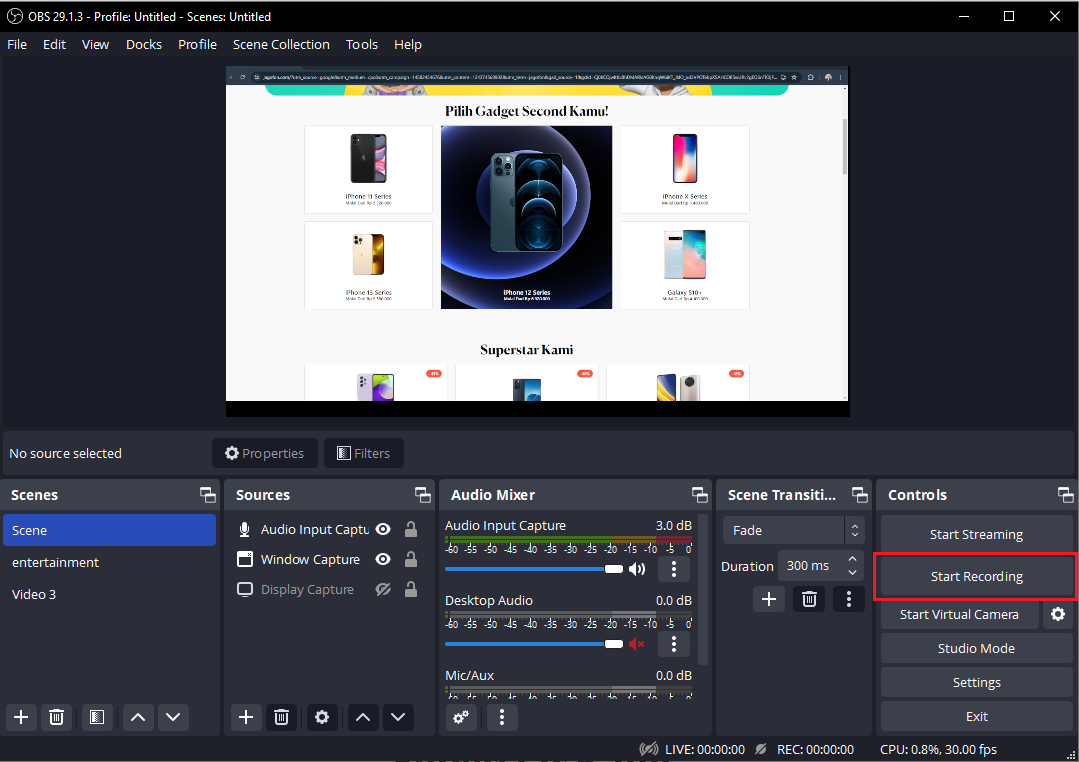Open Audio Input Capture options dots

pyautogui.click(x=674, y=569)
